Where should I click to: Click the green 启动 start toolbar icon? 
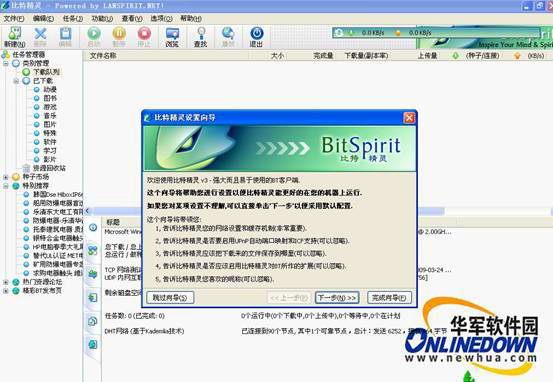click(94, 34)
